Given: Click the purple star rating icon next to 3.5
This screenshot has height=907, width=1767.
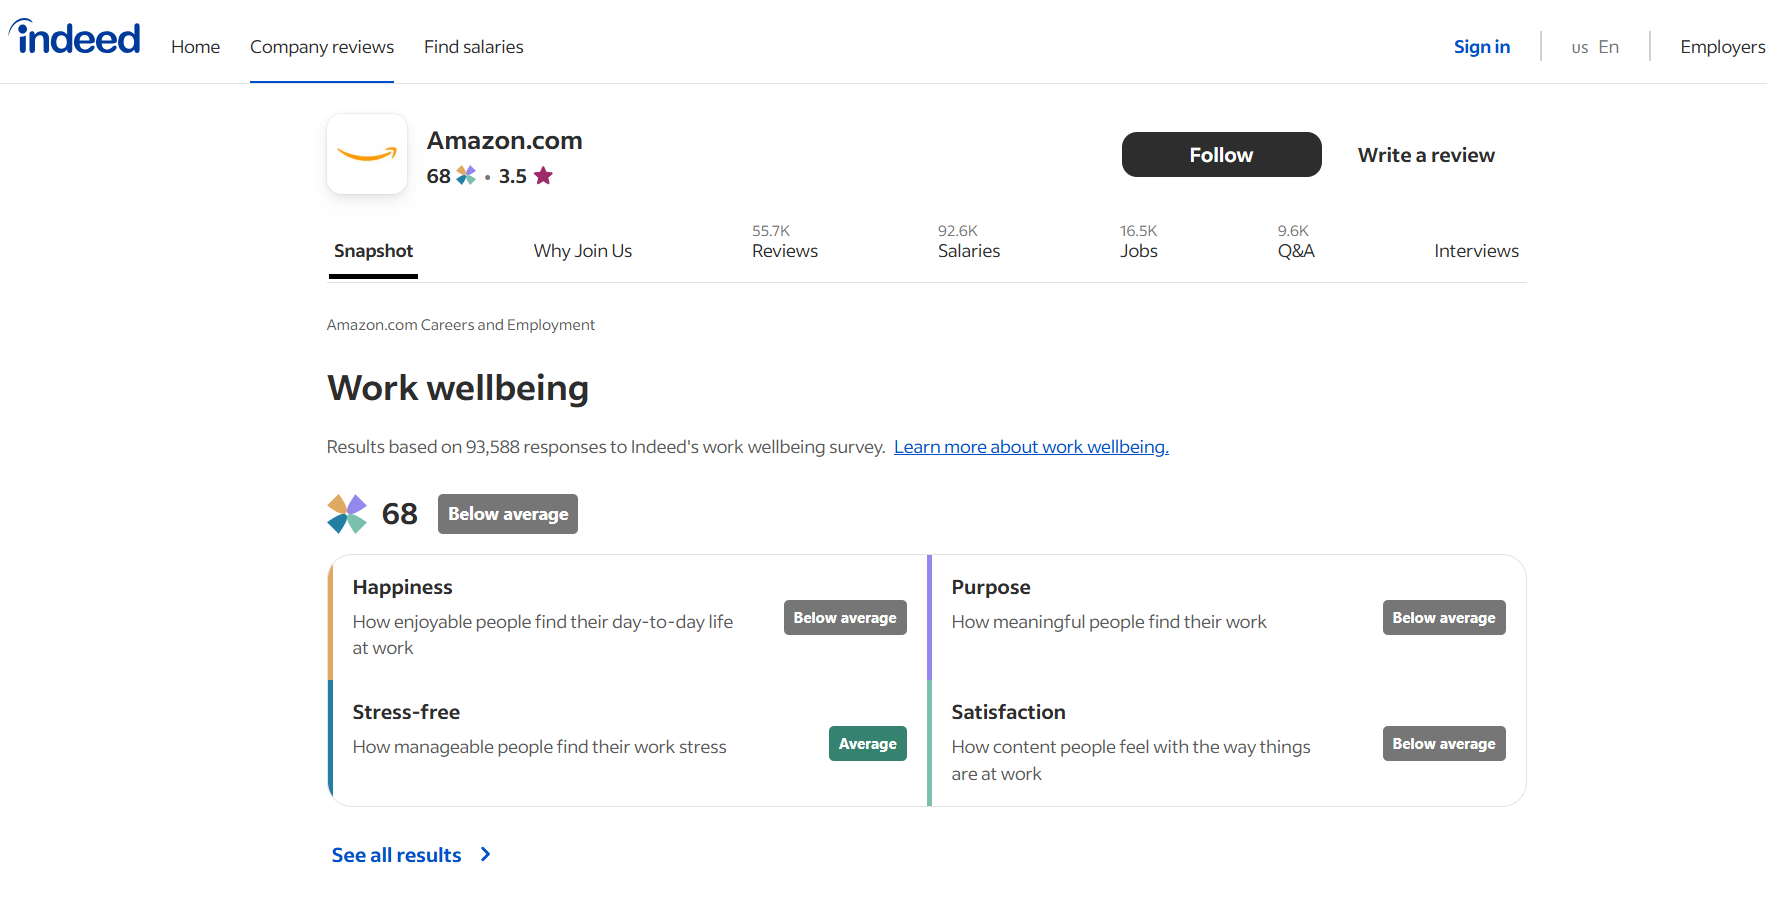Looking at the screenshot, I should [543, 176].
